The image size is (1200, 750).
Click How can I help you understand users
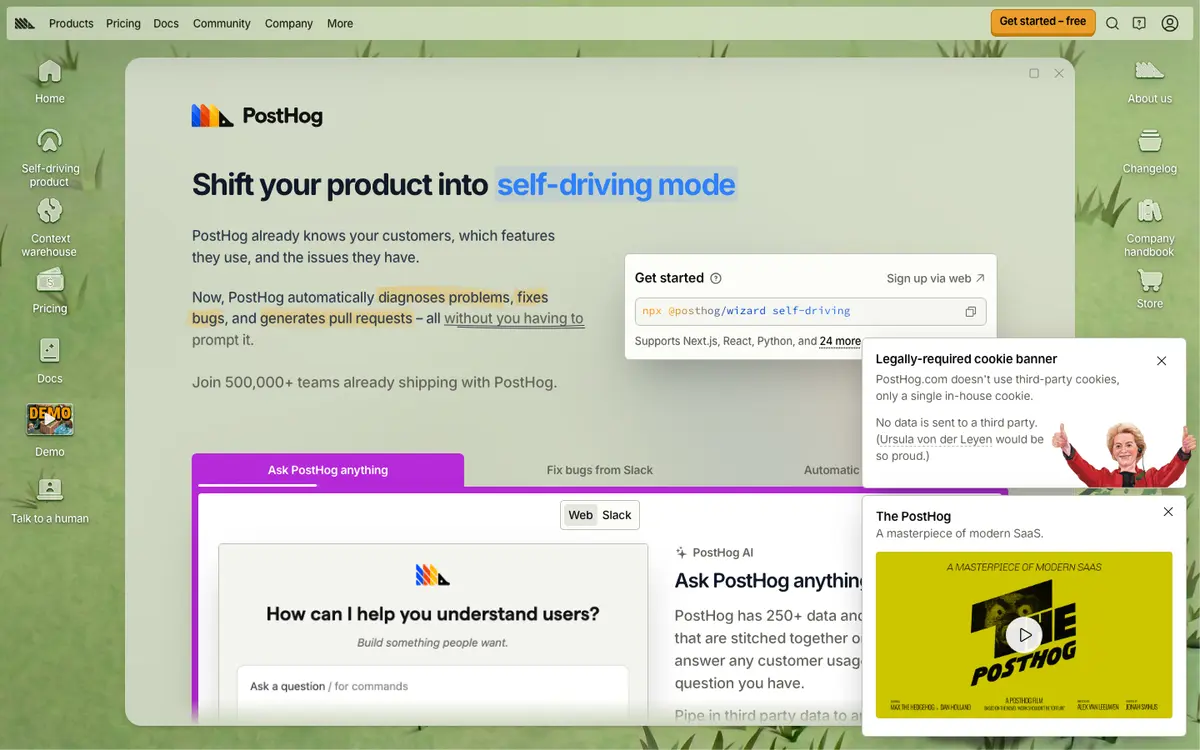pos(433,614)
